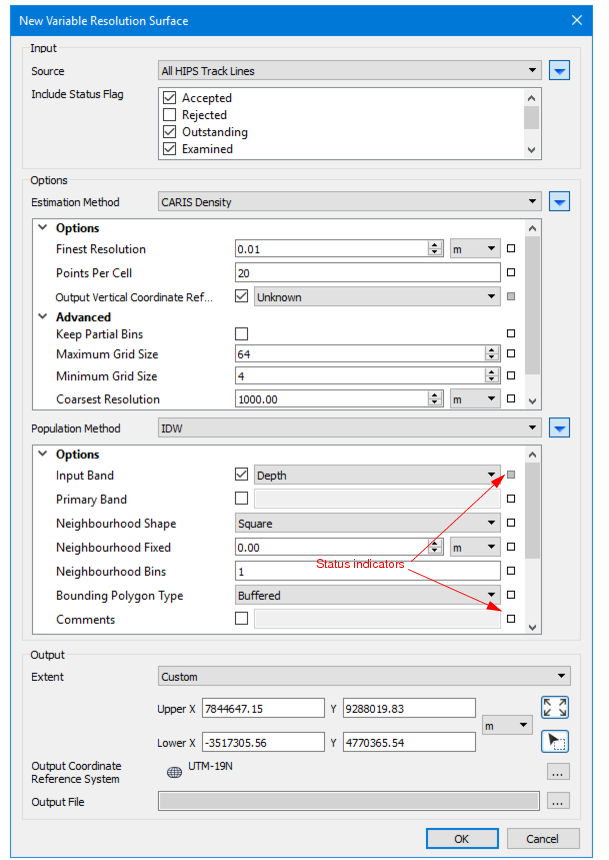The height and width of the screenshot is (860, 609).
Task: Increase the Maximum Grid Size stepper value
Action: click(x=491, y=351)
